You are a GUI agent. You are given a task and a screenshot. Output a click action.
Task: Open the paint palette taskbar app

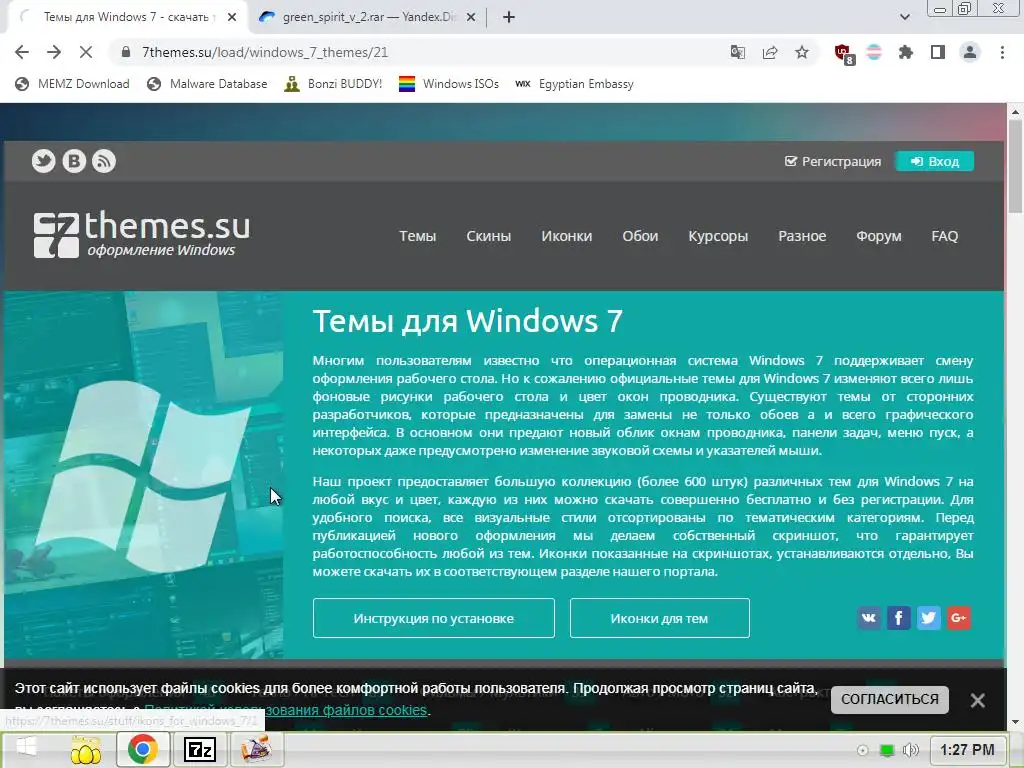pos(257,749)
